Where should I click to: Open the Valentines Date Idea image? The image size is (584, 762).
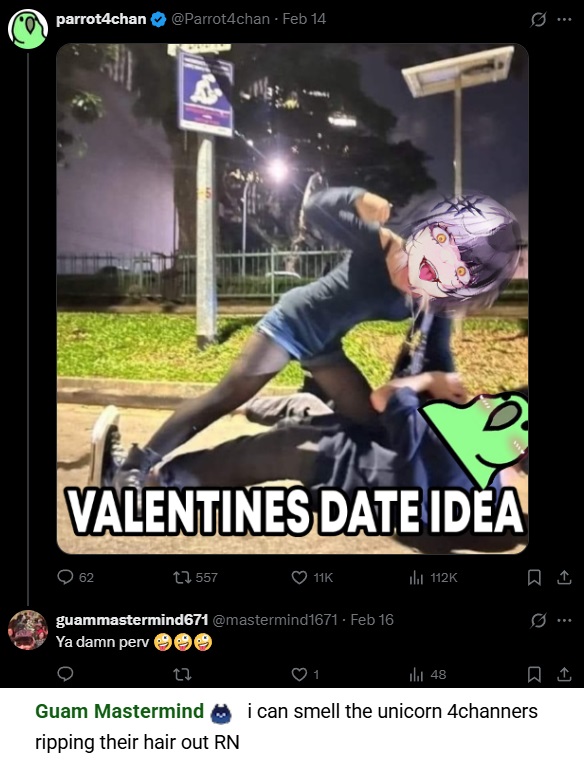[x=292, y=299]
